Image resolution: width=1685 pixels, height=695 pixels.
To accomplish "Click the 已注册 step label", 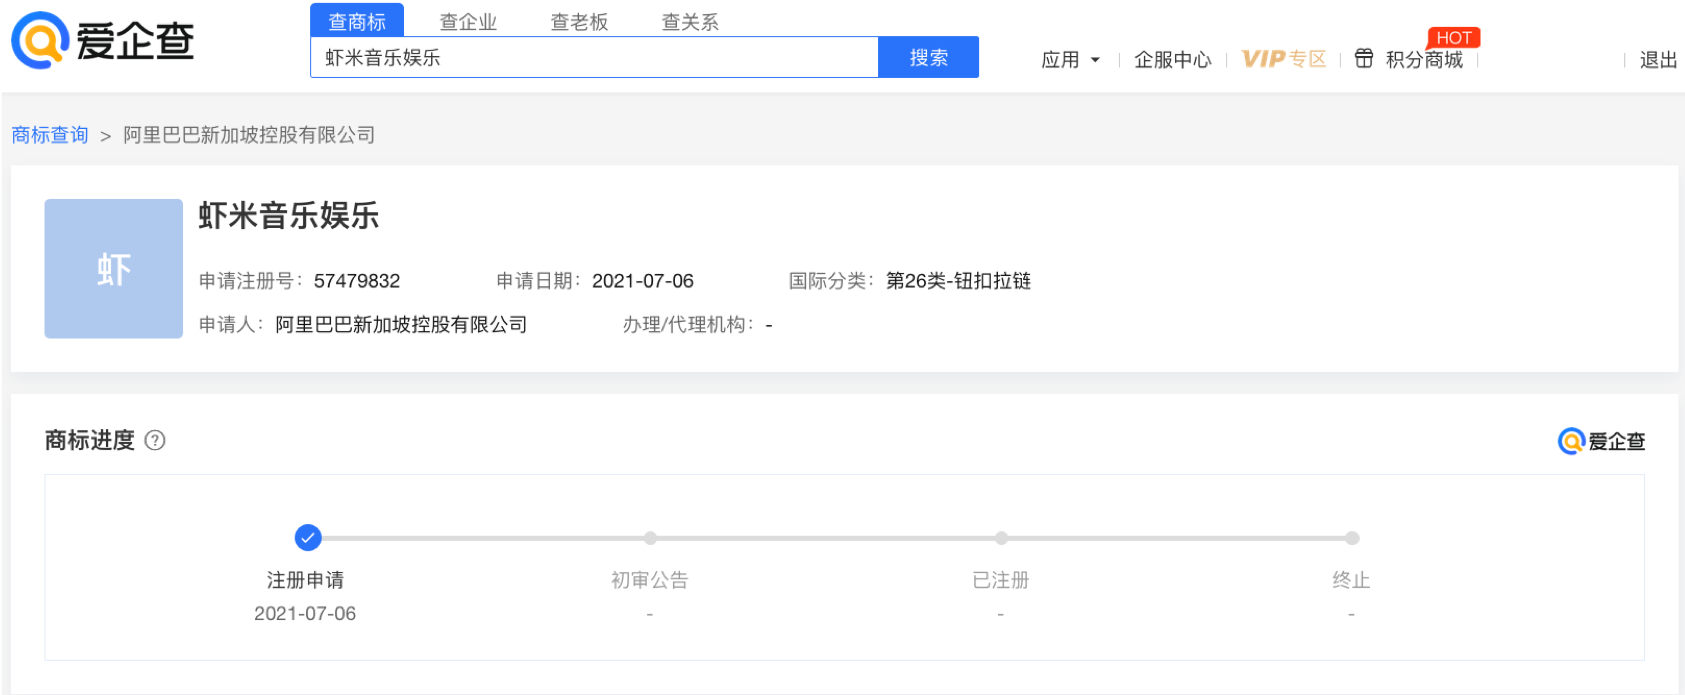I will tap(1001, 580).
